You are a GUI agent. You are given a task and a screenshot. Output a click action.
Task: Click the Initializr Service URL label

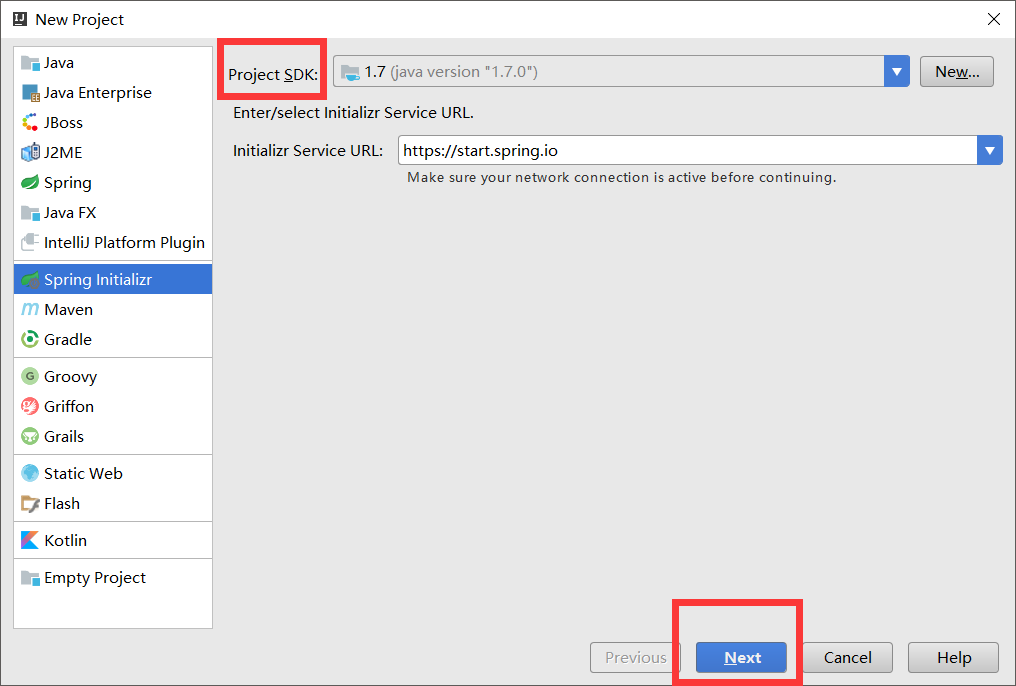(308, 150)
